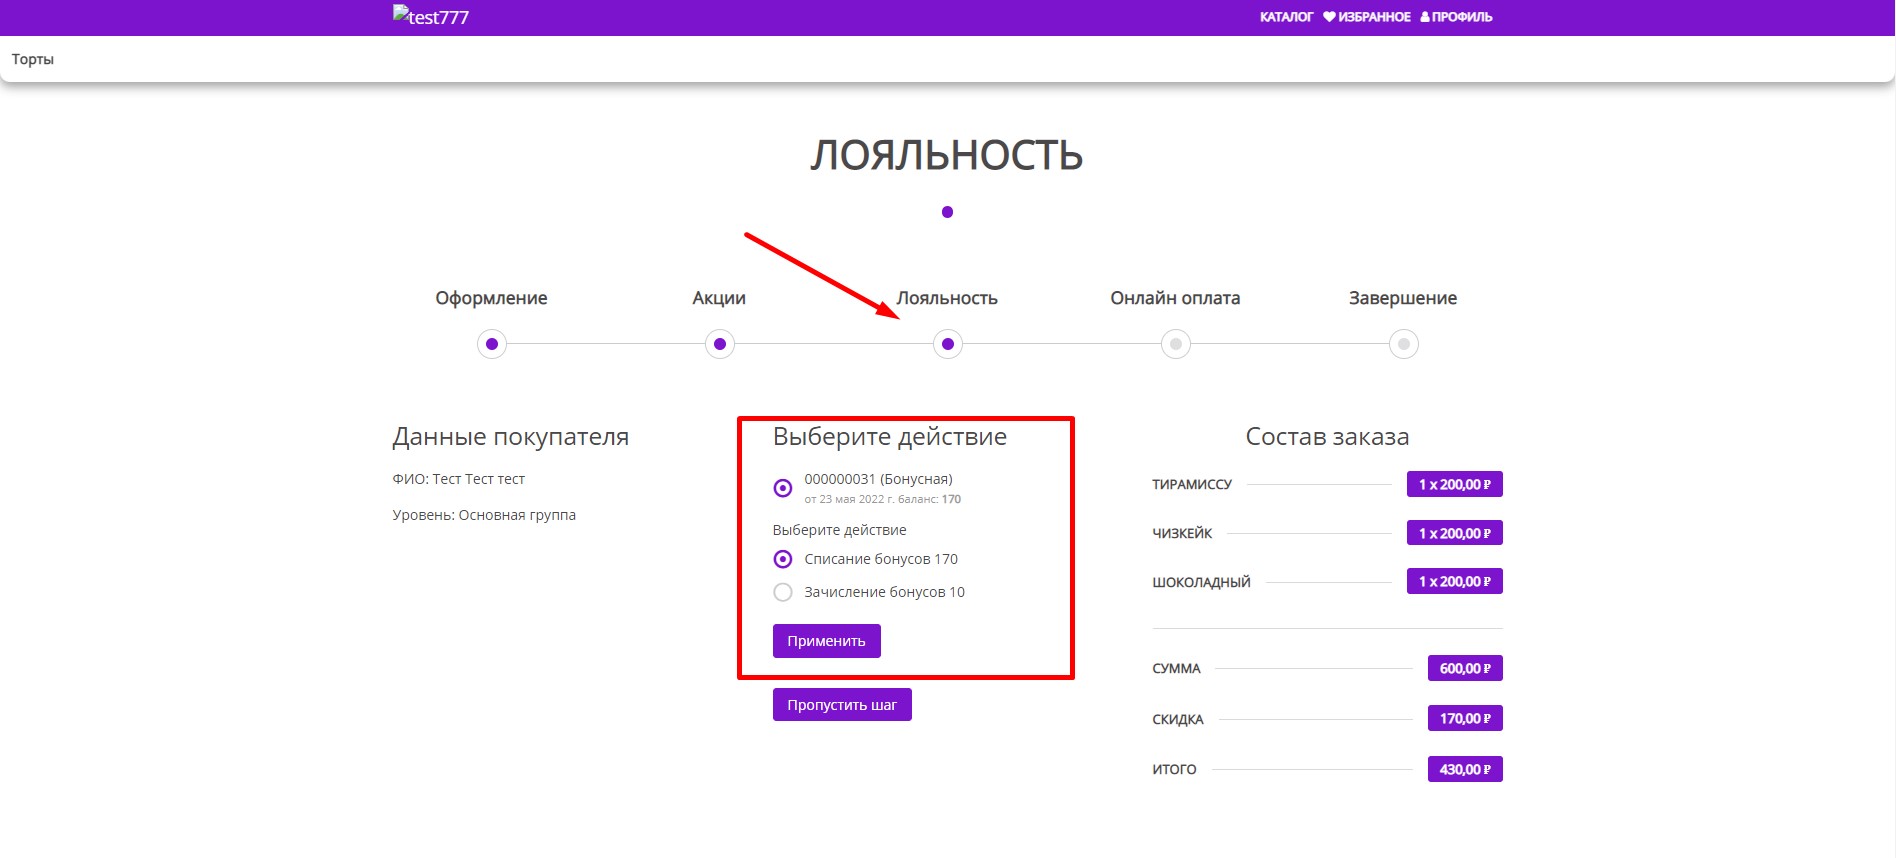Image resolution: width=1896 pixels, height=858 pixels.
Task: Go to the Оформление step dot
Action: (492, 344)
